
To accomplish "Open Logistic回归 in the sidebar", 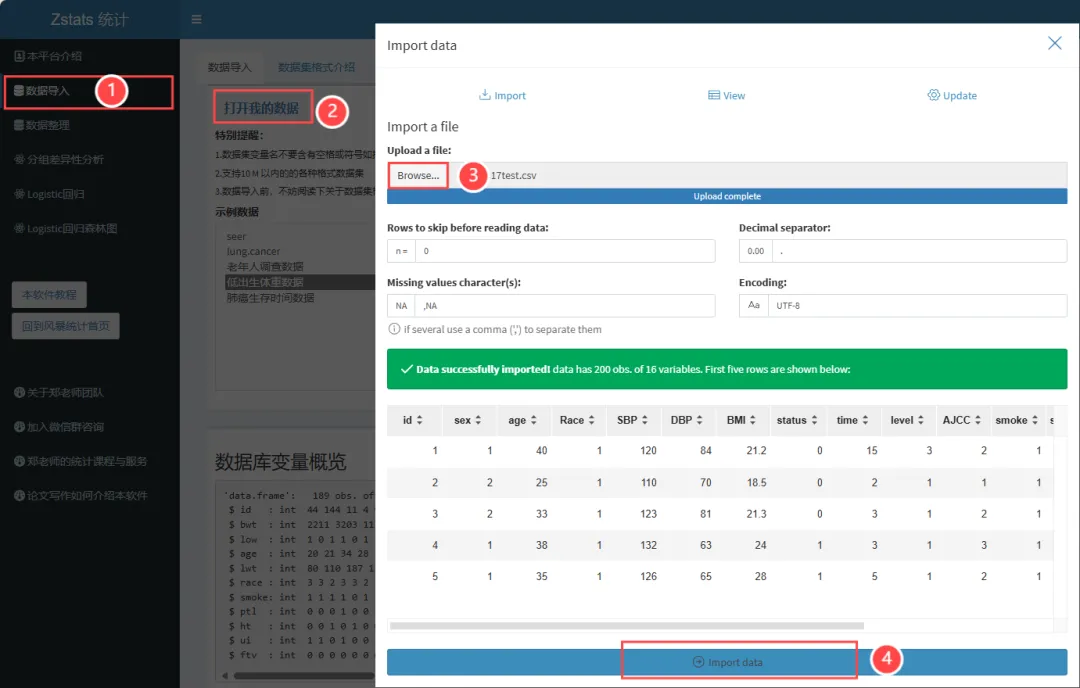I will 50,194.
